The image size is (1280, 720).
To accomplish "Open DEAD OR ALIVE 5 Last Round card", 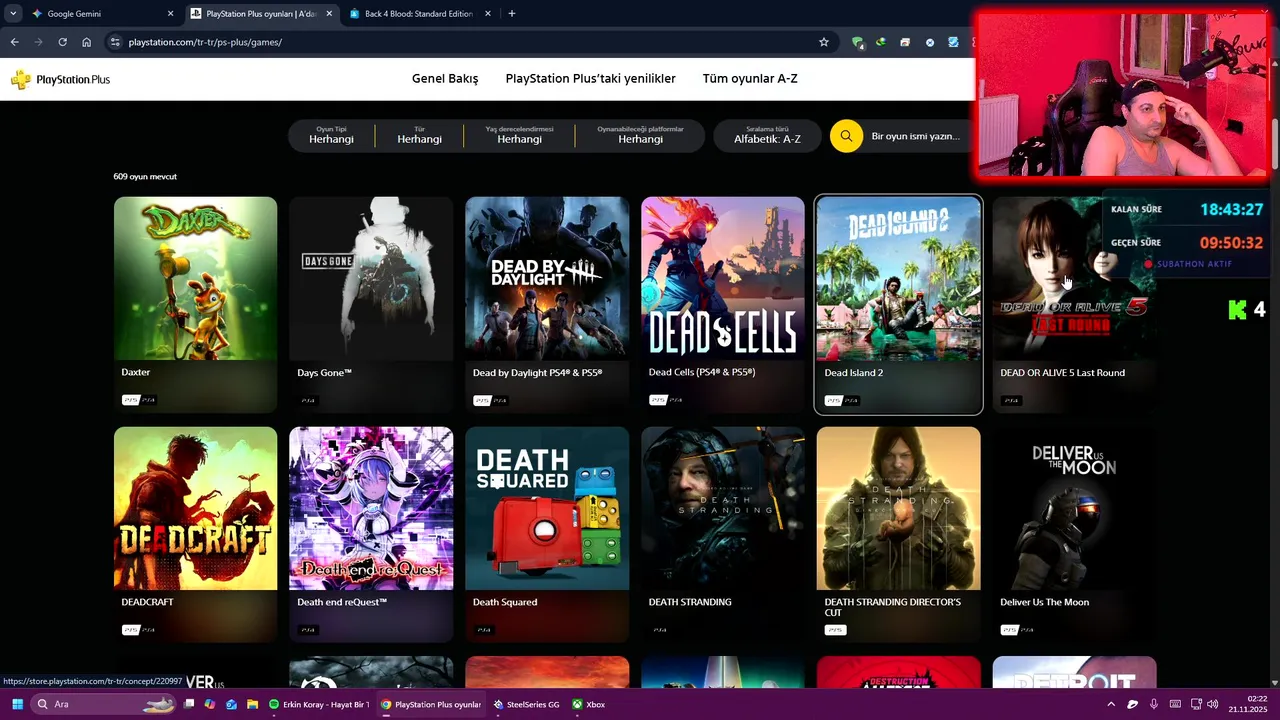I will tap(1074, 305).
